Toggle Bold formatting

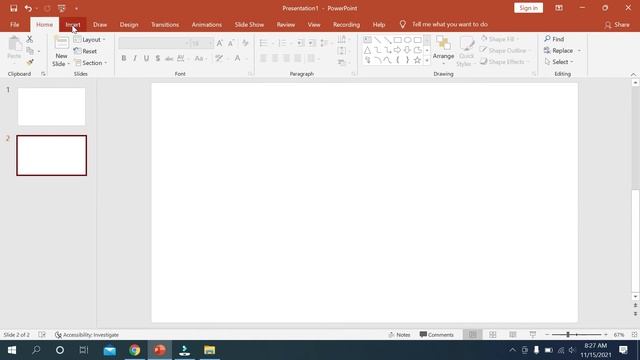coord(124,59)
